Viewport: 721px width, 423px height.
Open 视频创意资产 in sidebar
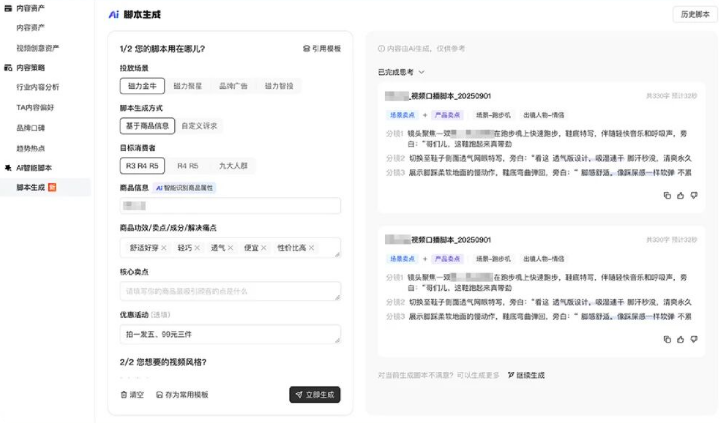(38, 48)
